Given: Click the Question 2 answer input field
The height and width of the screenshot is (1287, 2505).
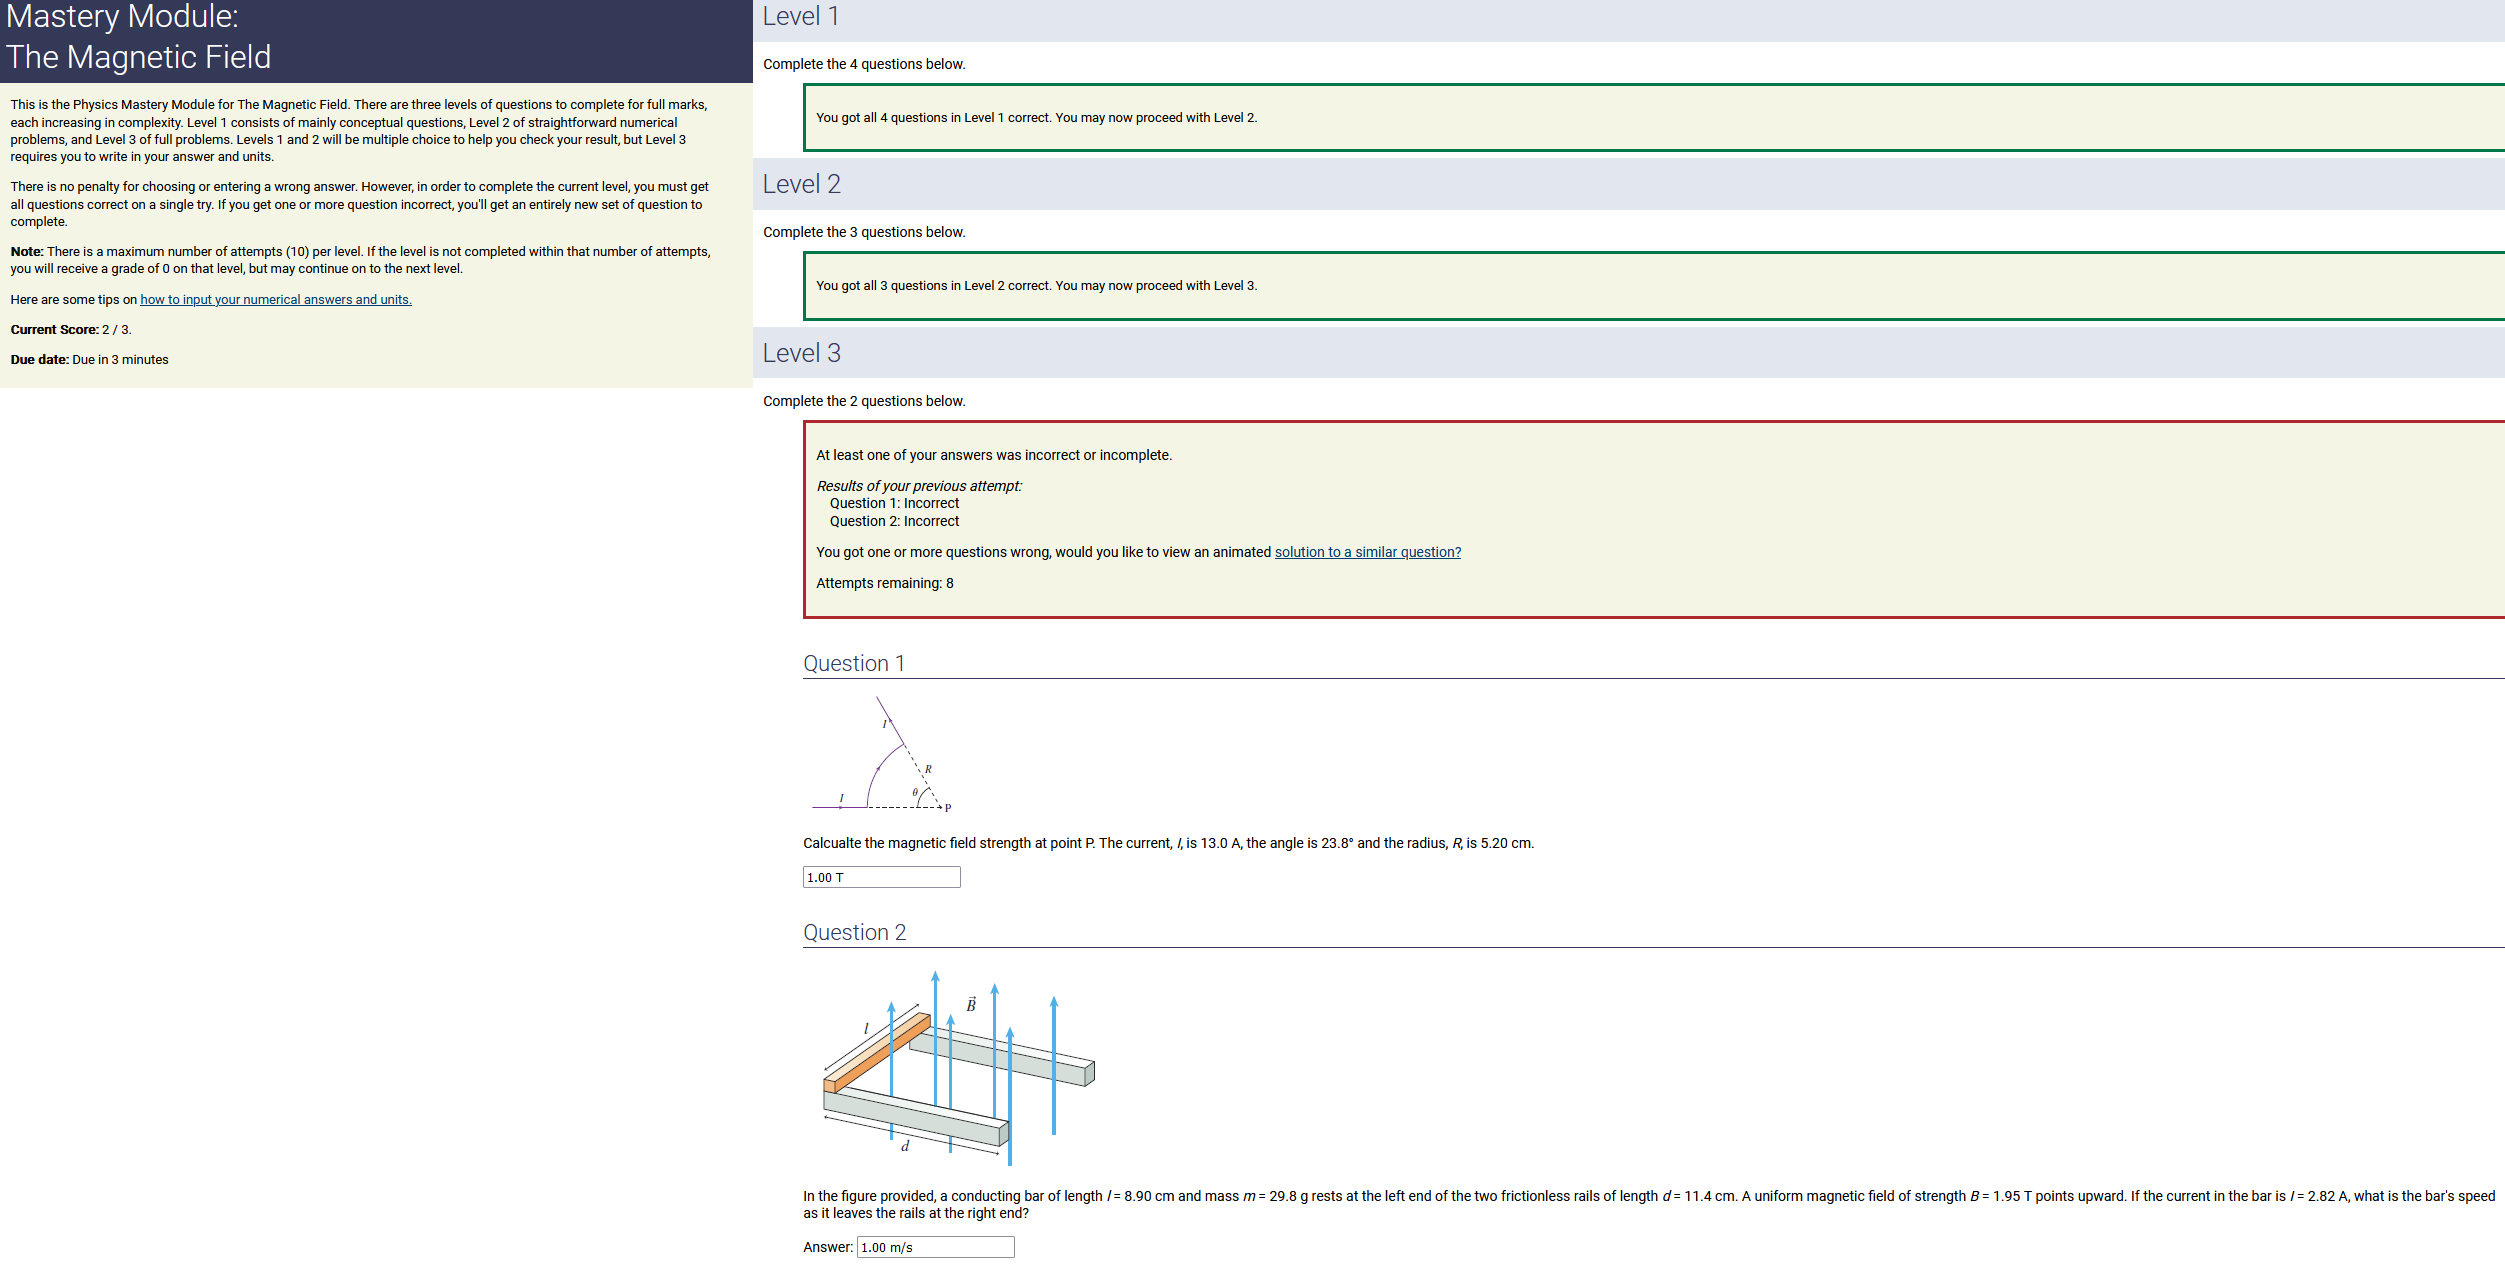Looking at the screenshot, I should point(935,1247).
